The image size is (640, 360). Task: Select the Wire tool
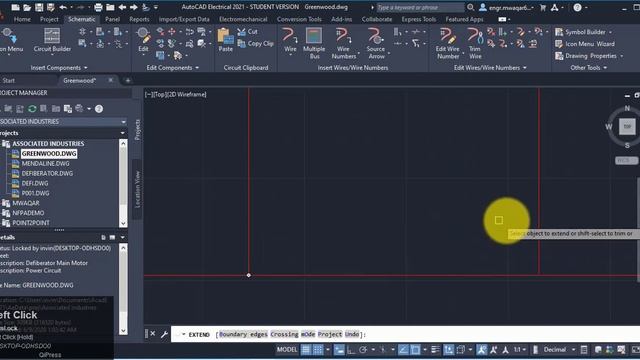pos(290,40)
